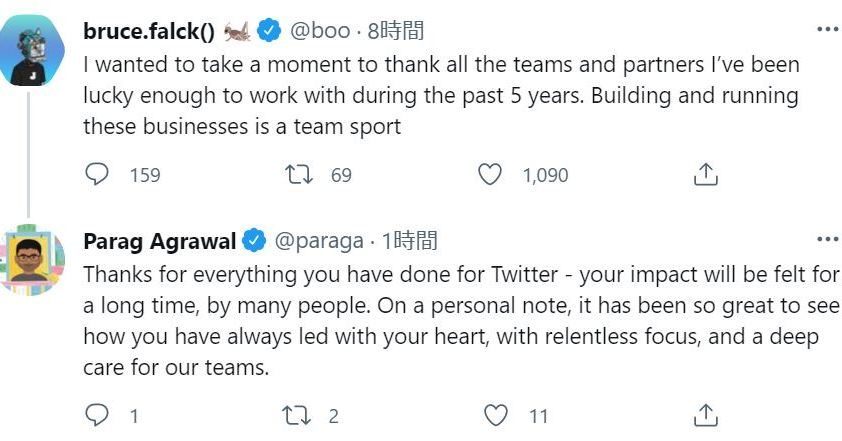
Task: Like bruce.falck's tweet with 1,090 likes
Action: point(490,175)
